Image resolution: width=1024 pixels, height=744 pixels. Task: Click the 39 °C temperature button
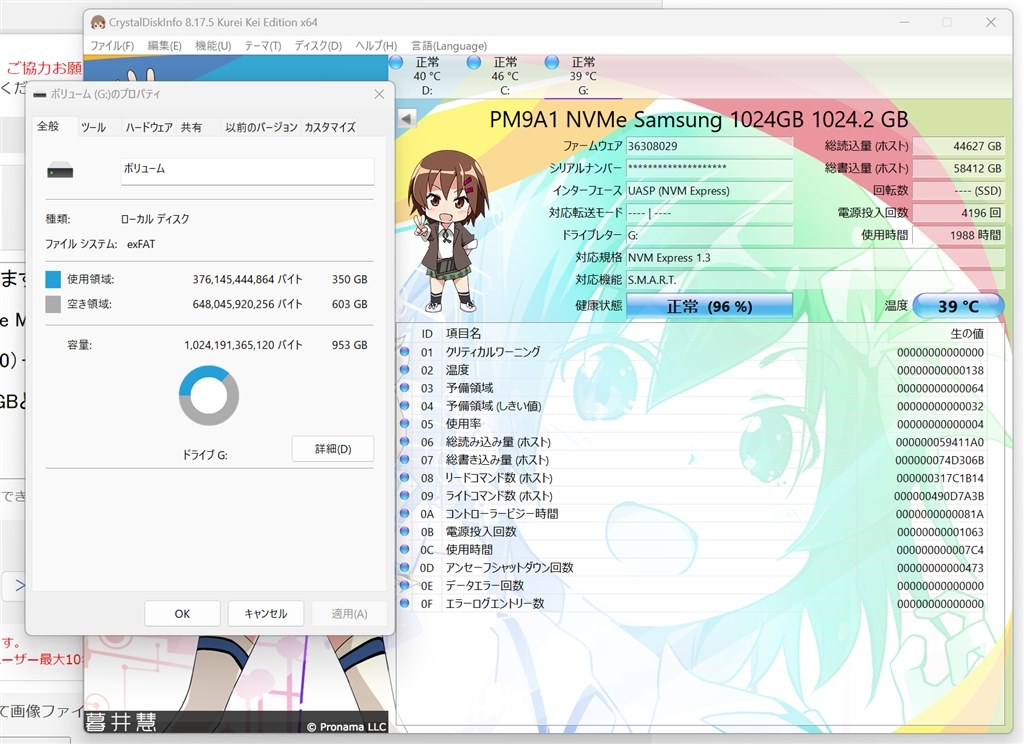click(x=958, y=306)
